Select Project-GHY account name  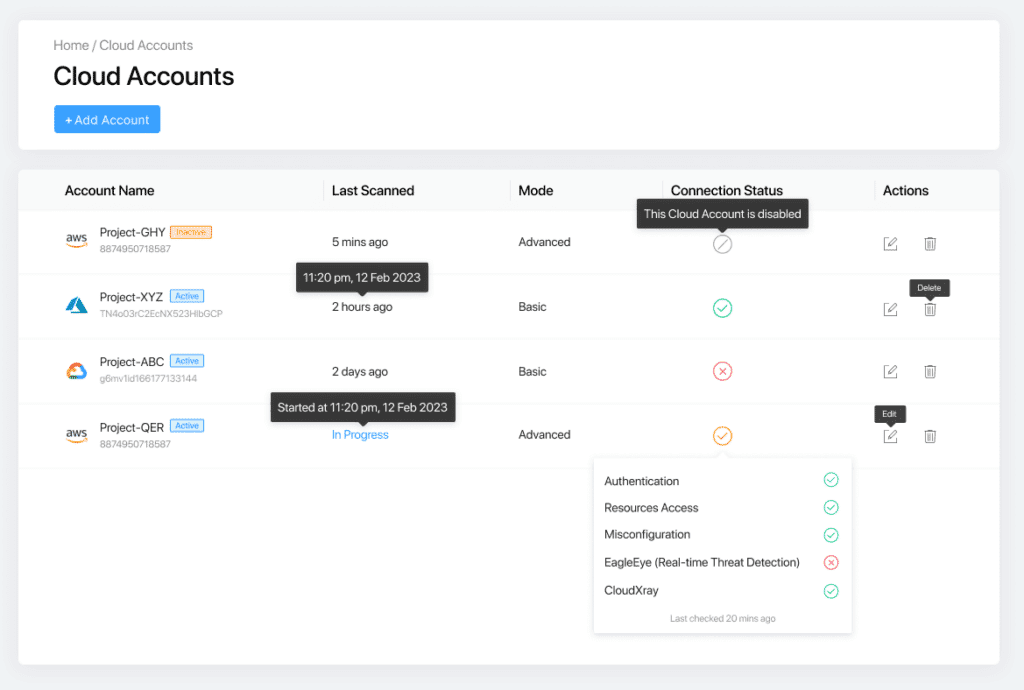click(133, 232)
